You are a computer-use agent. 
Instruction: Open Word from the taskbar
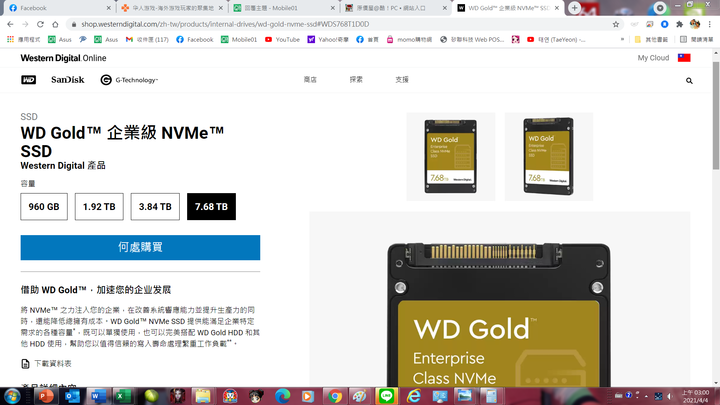97,396
